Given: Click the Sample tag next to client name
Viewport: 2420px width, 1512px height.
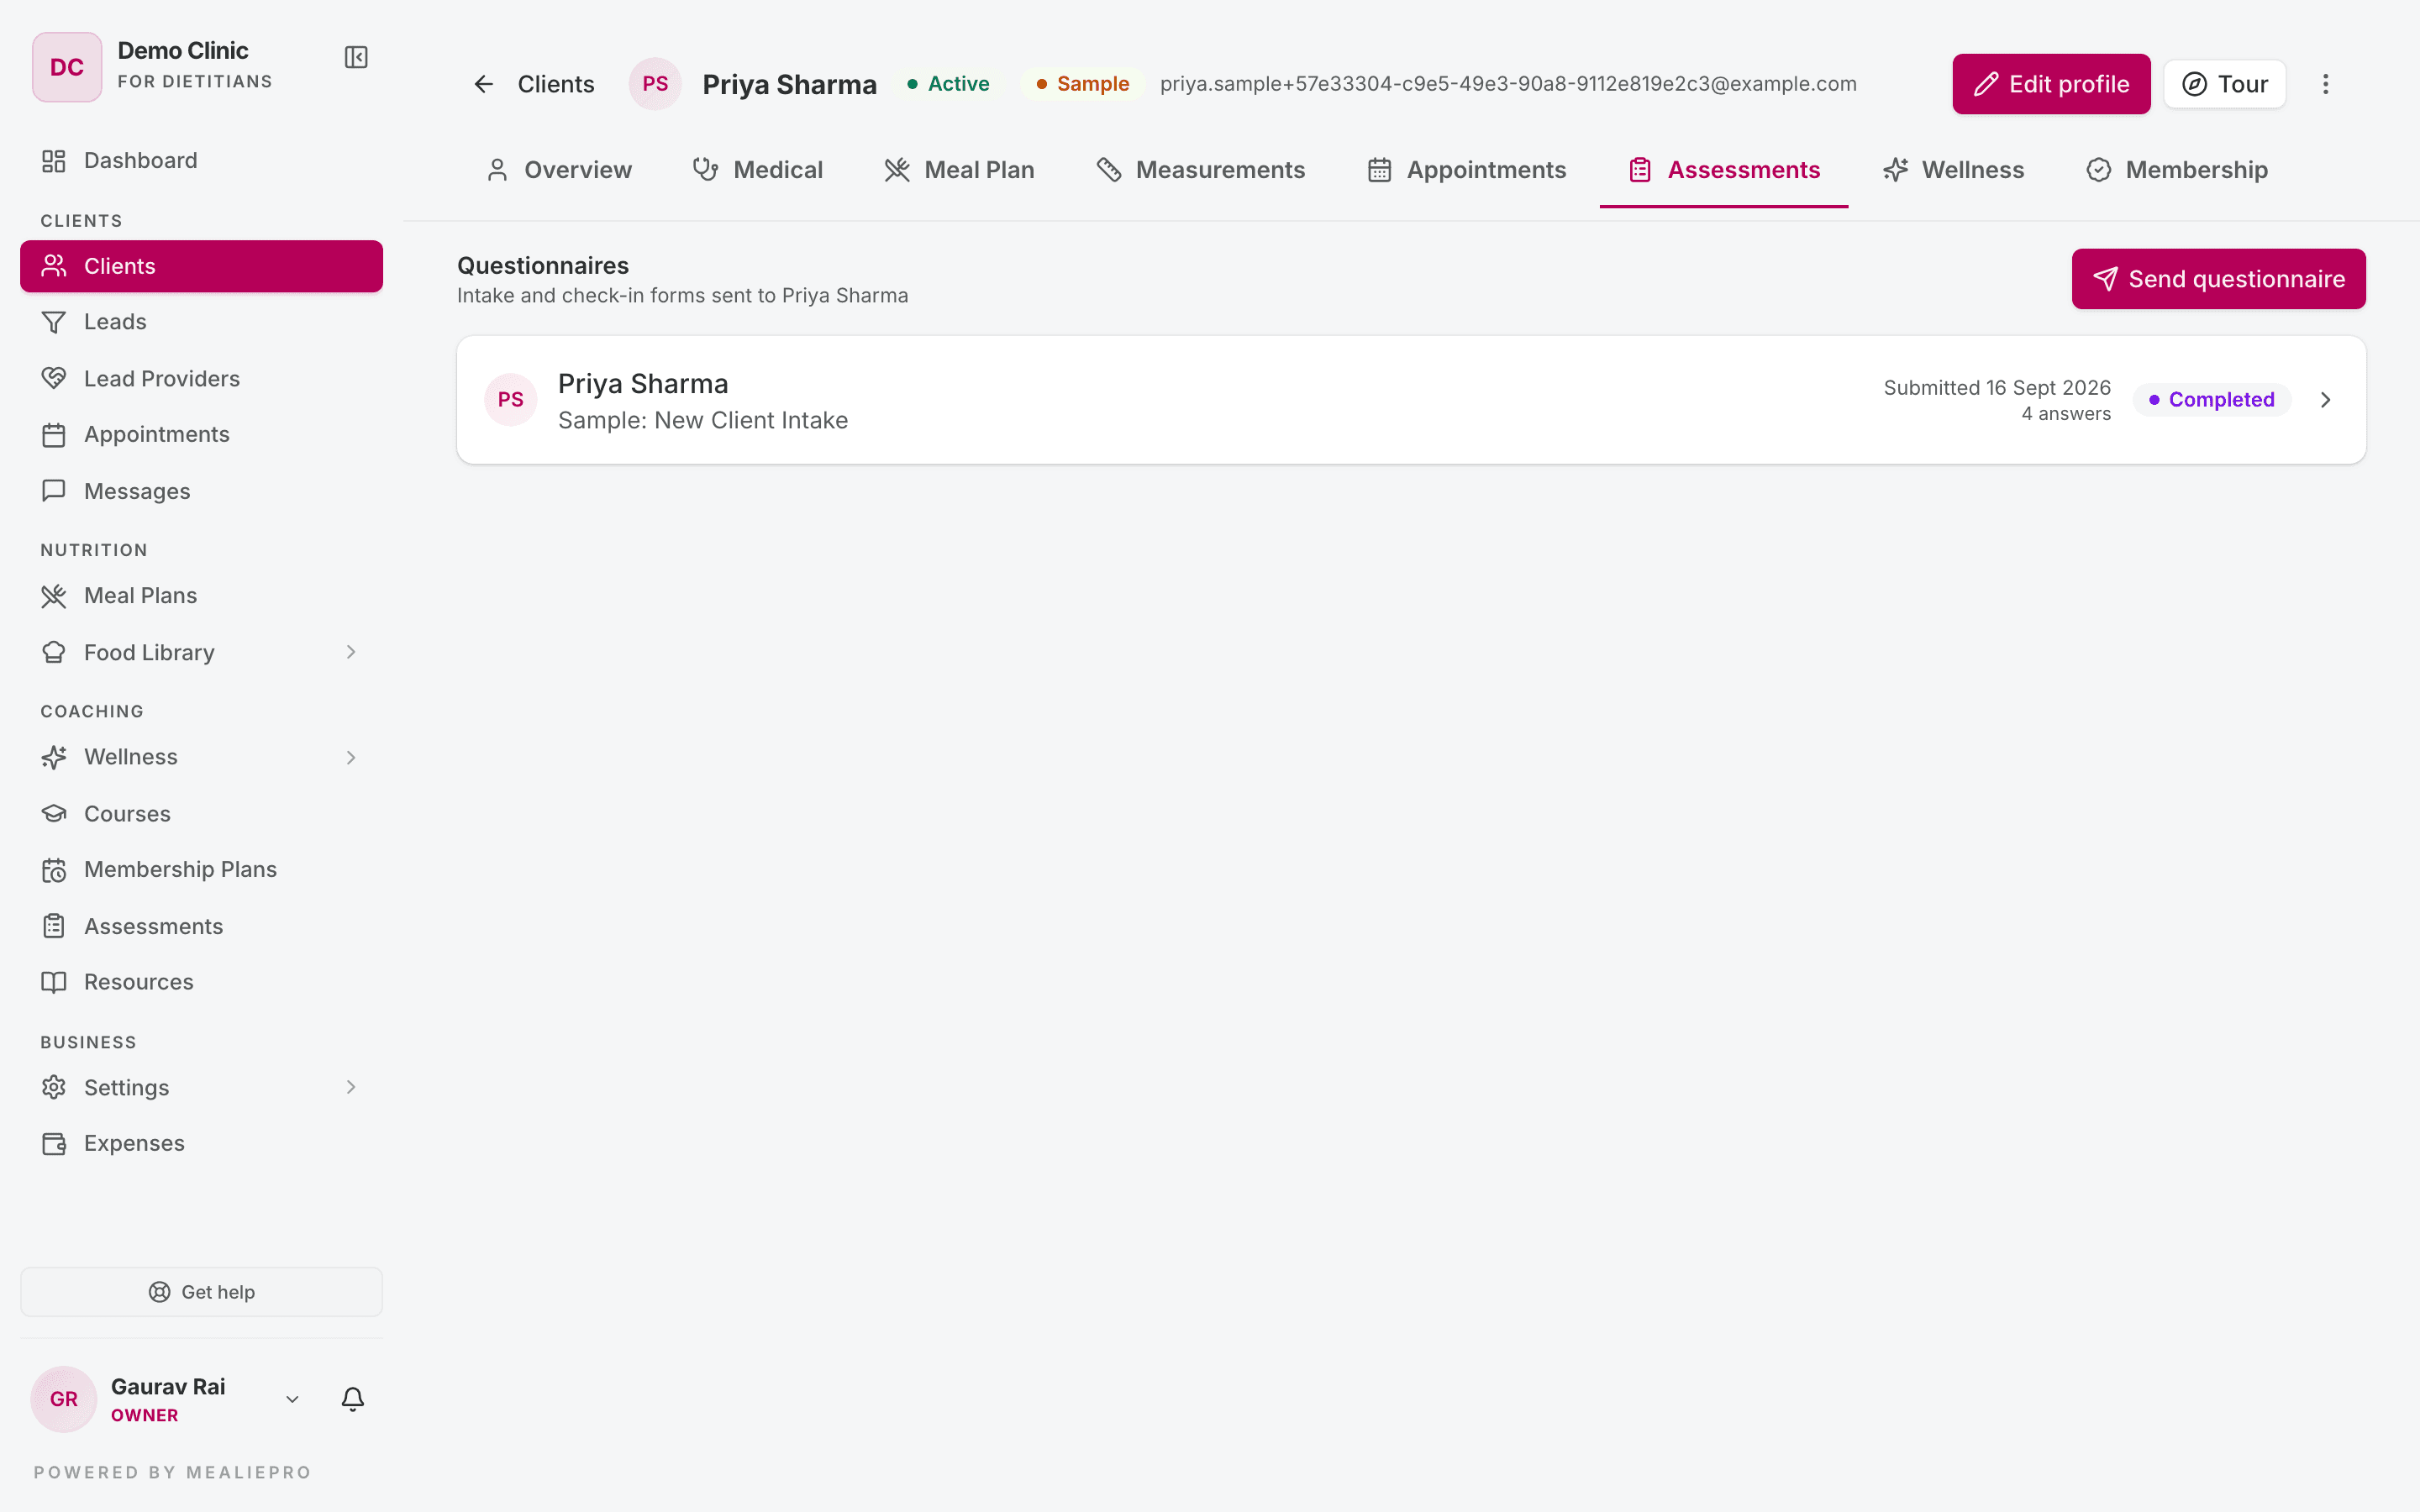Looking at the screenshot, I should coord(1082,84).
